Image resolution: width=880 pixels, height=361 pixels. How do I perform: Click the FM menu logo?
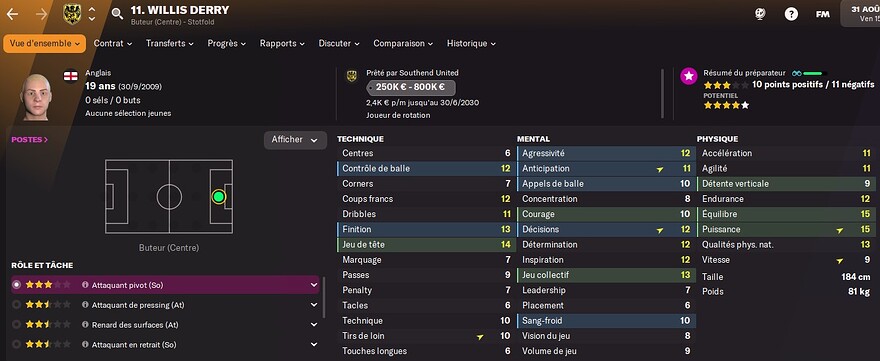click(x=822, y=15)
